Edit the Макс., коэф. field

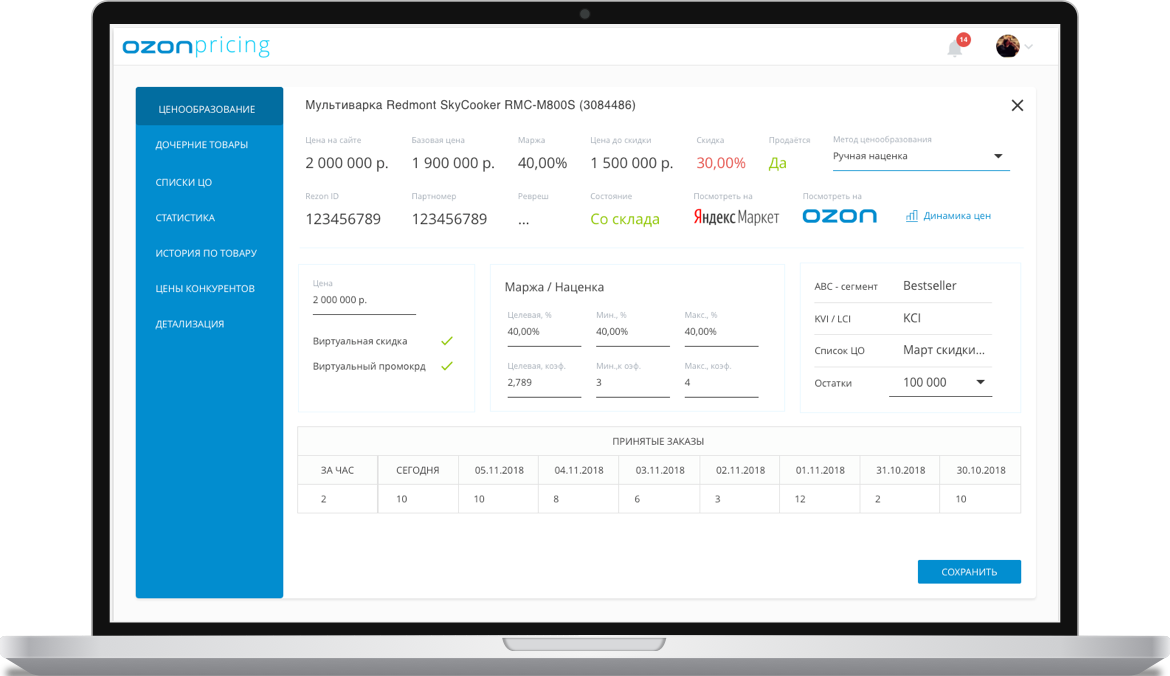721,383
